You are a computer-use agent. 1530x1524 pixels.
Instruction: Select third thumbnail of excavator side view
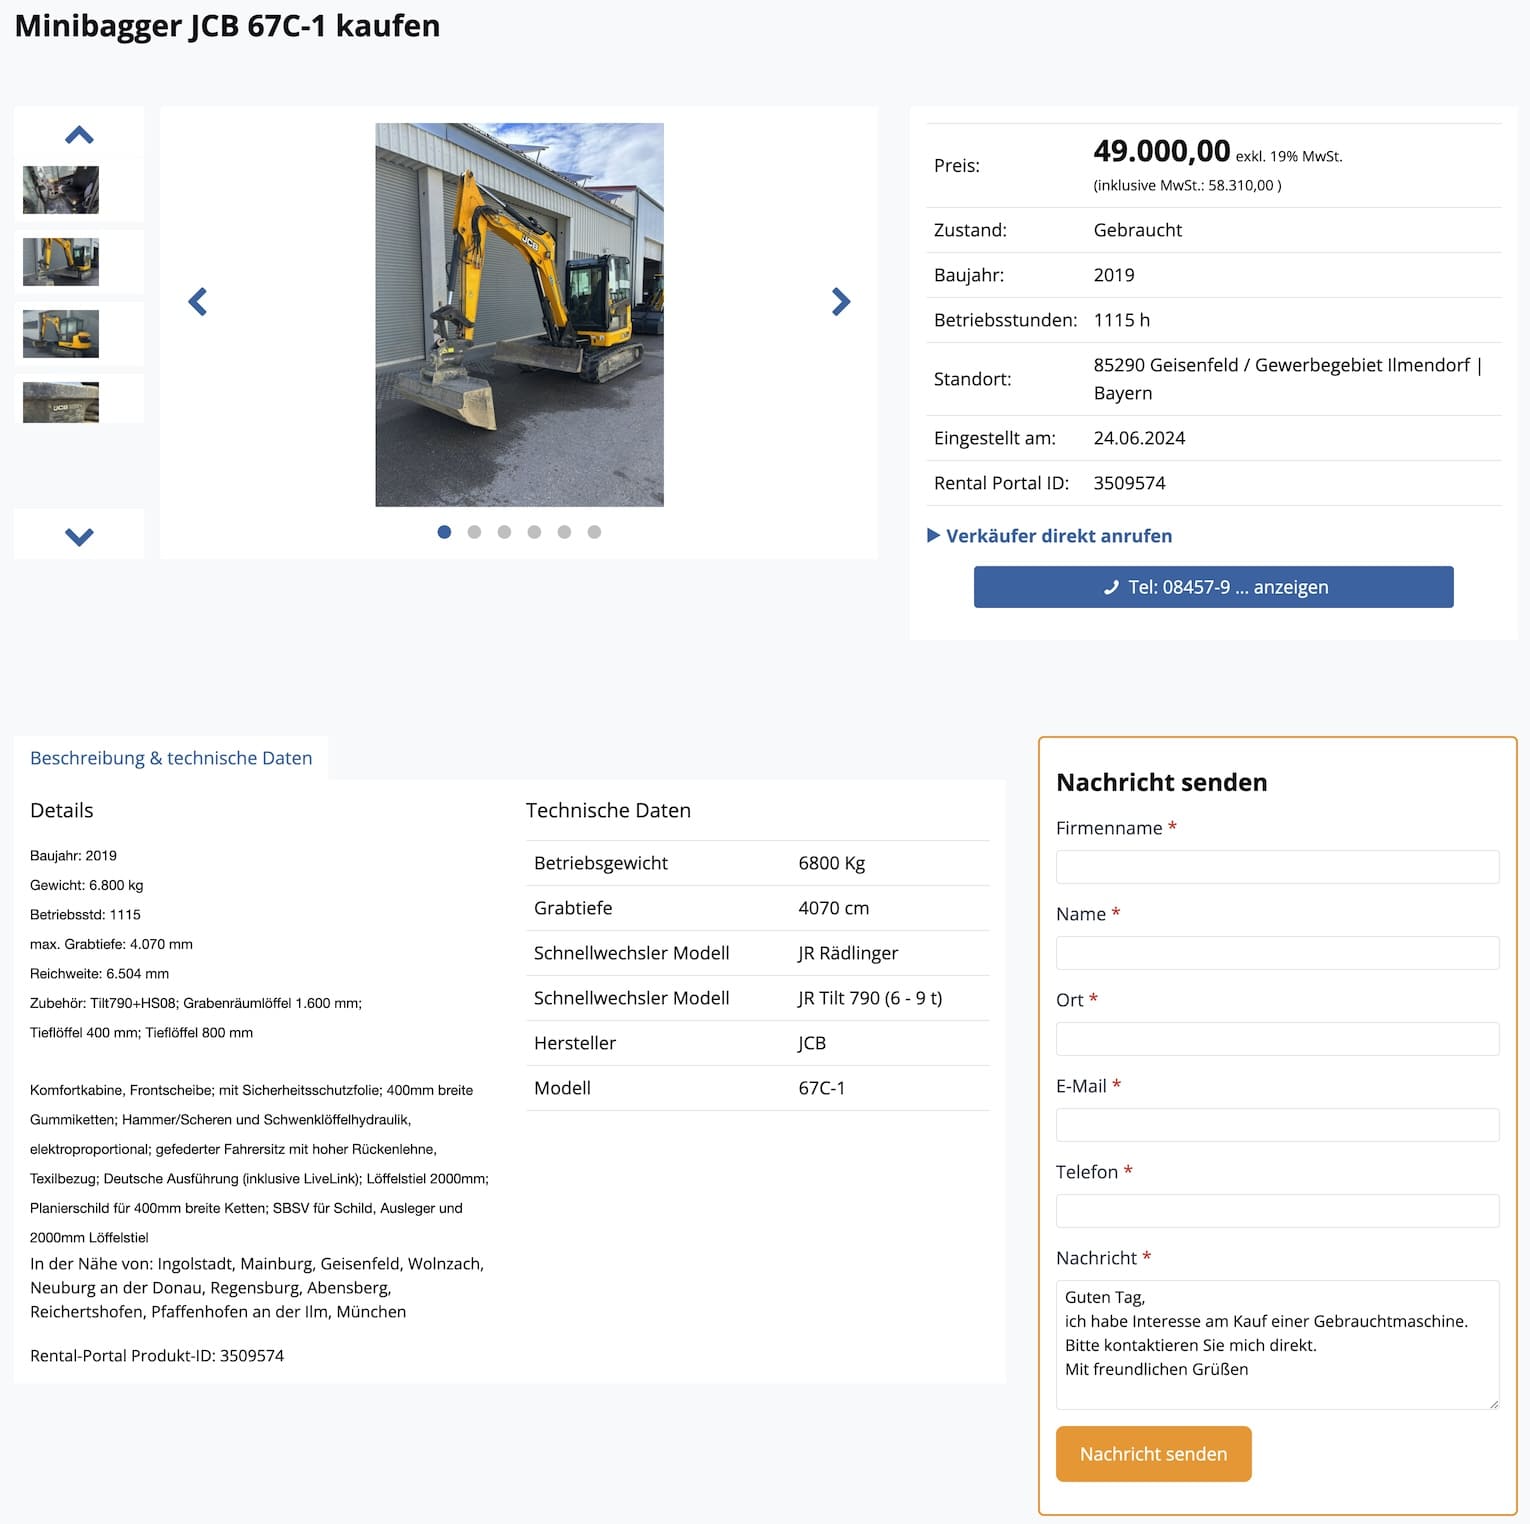coord(61,334)
